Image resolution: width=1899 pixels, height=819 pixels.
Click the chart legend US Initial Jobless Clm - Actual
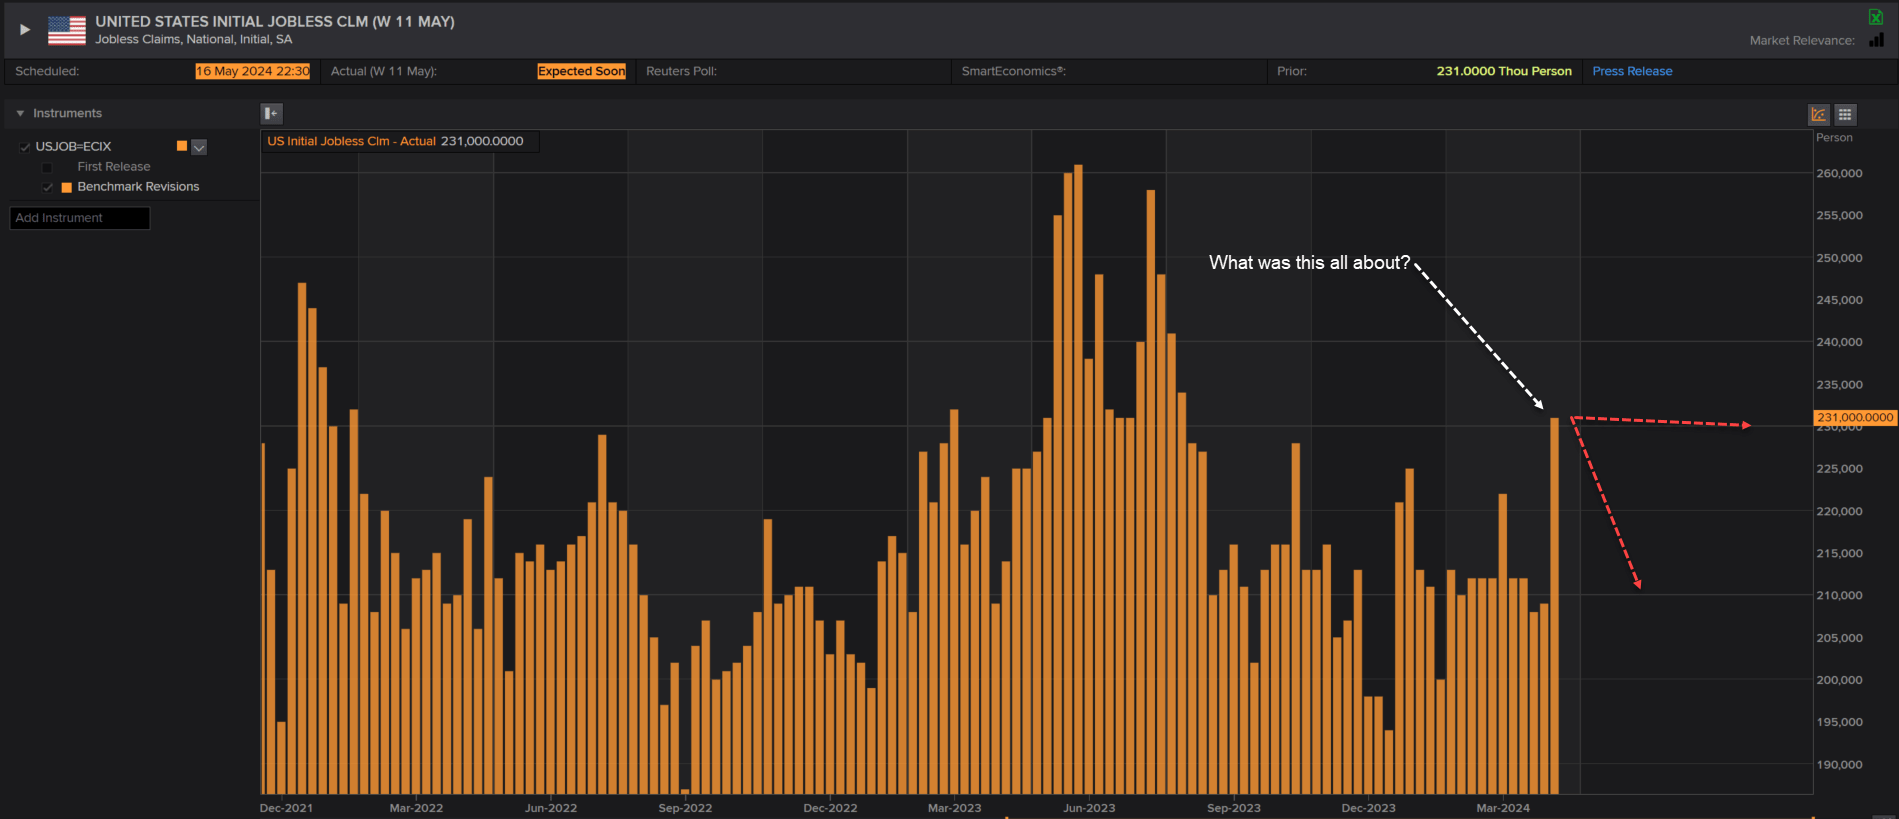351,141
